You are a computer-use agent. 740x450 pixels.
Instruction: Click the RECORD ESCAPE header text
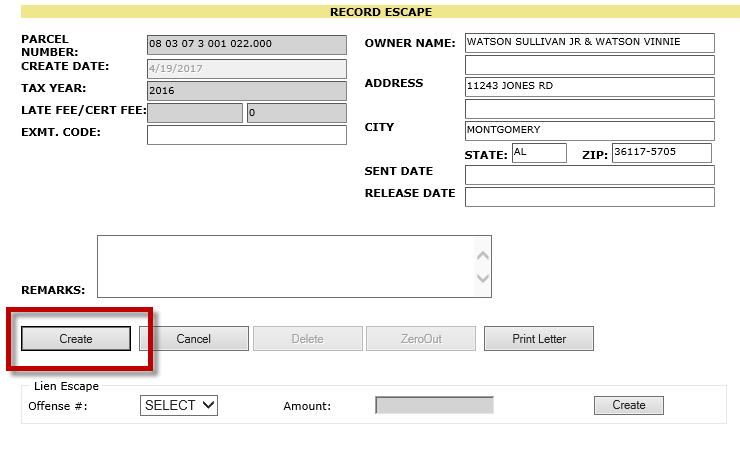coord(381,12)
